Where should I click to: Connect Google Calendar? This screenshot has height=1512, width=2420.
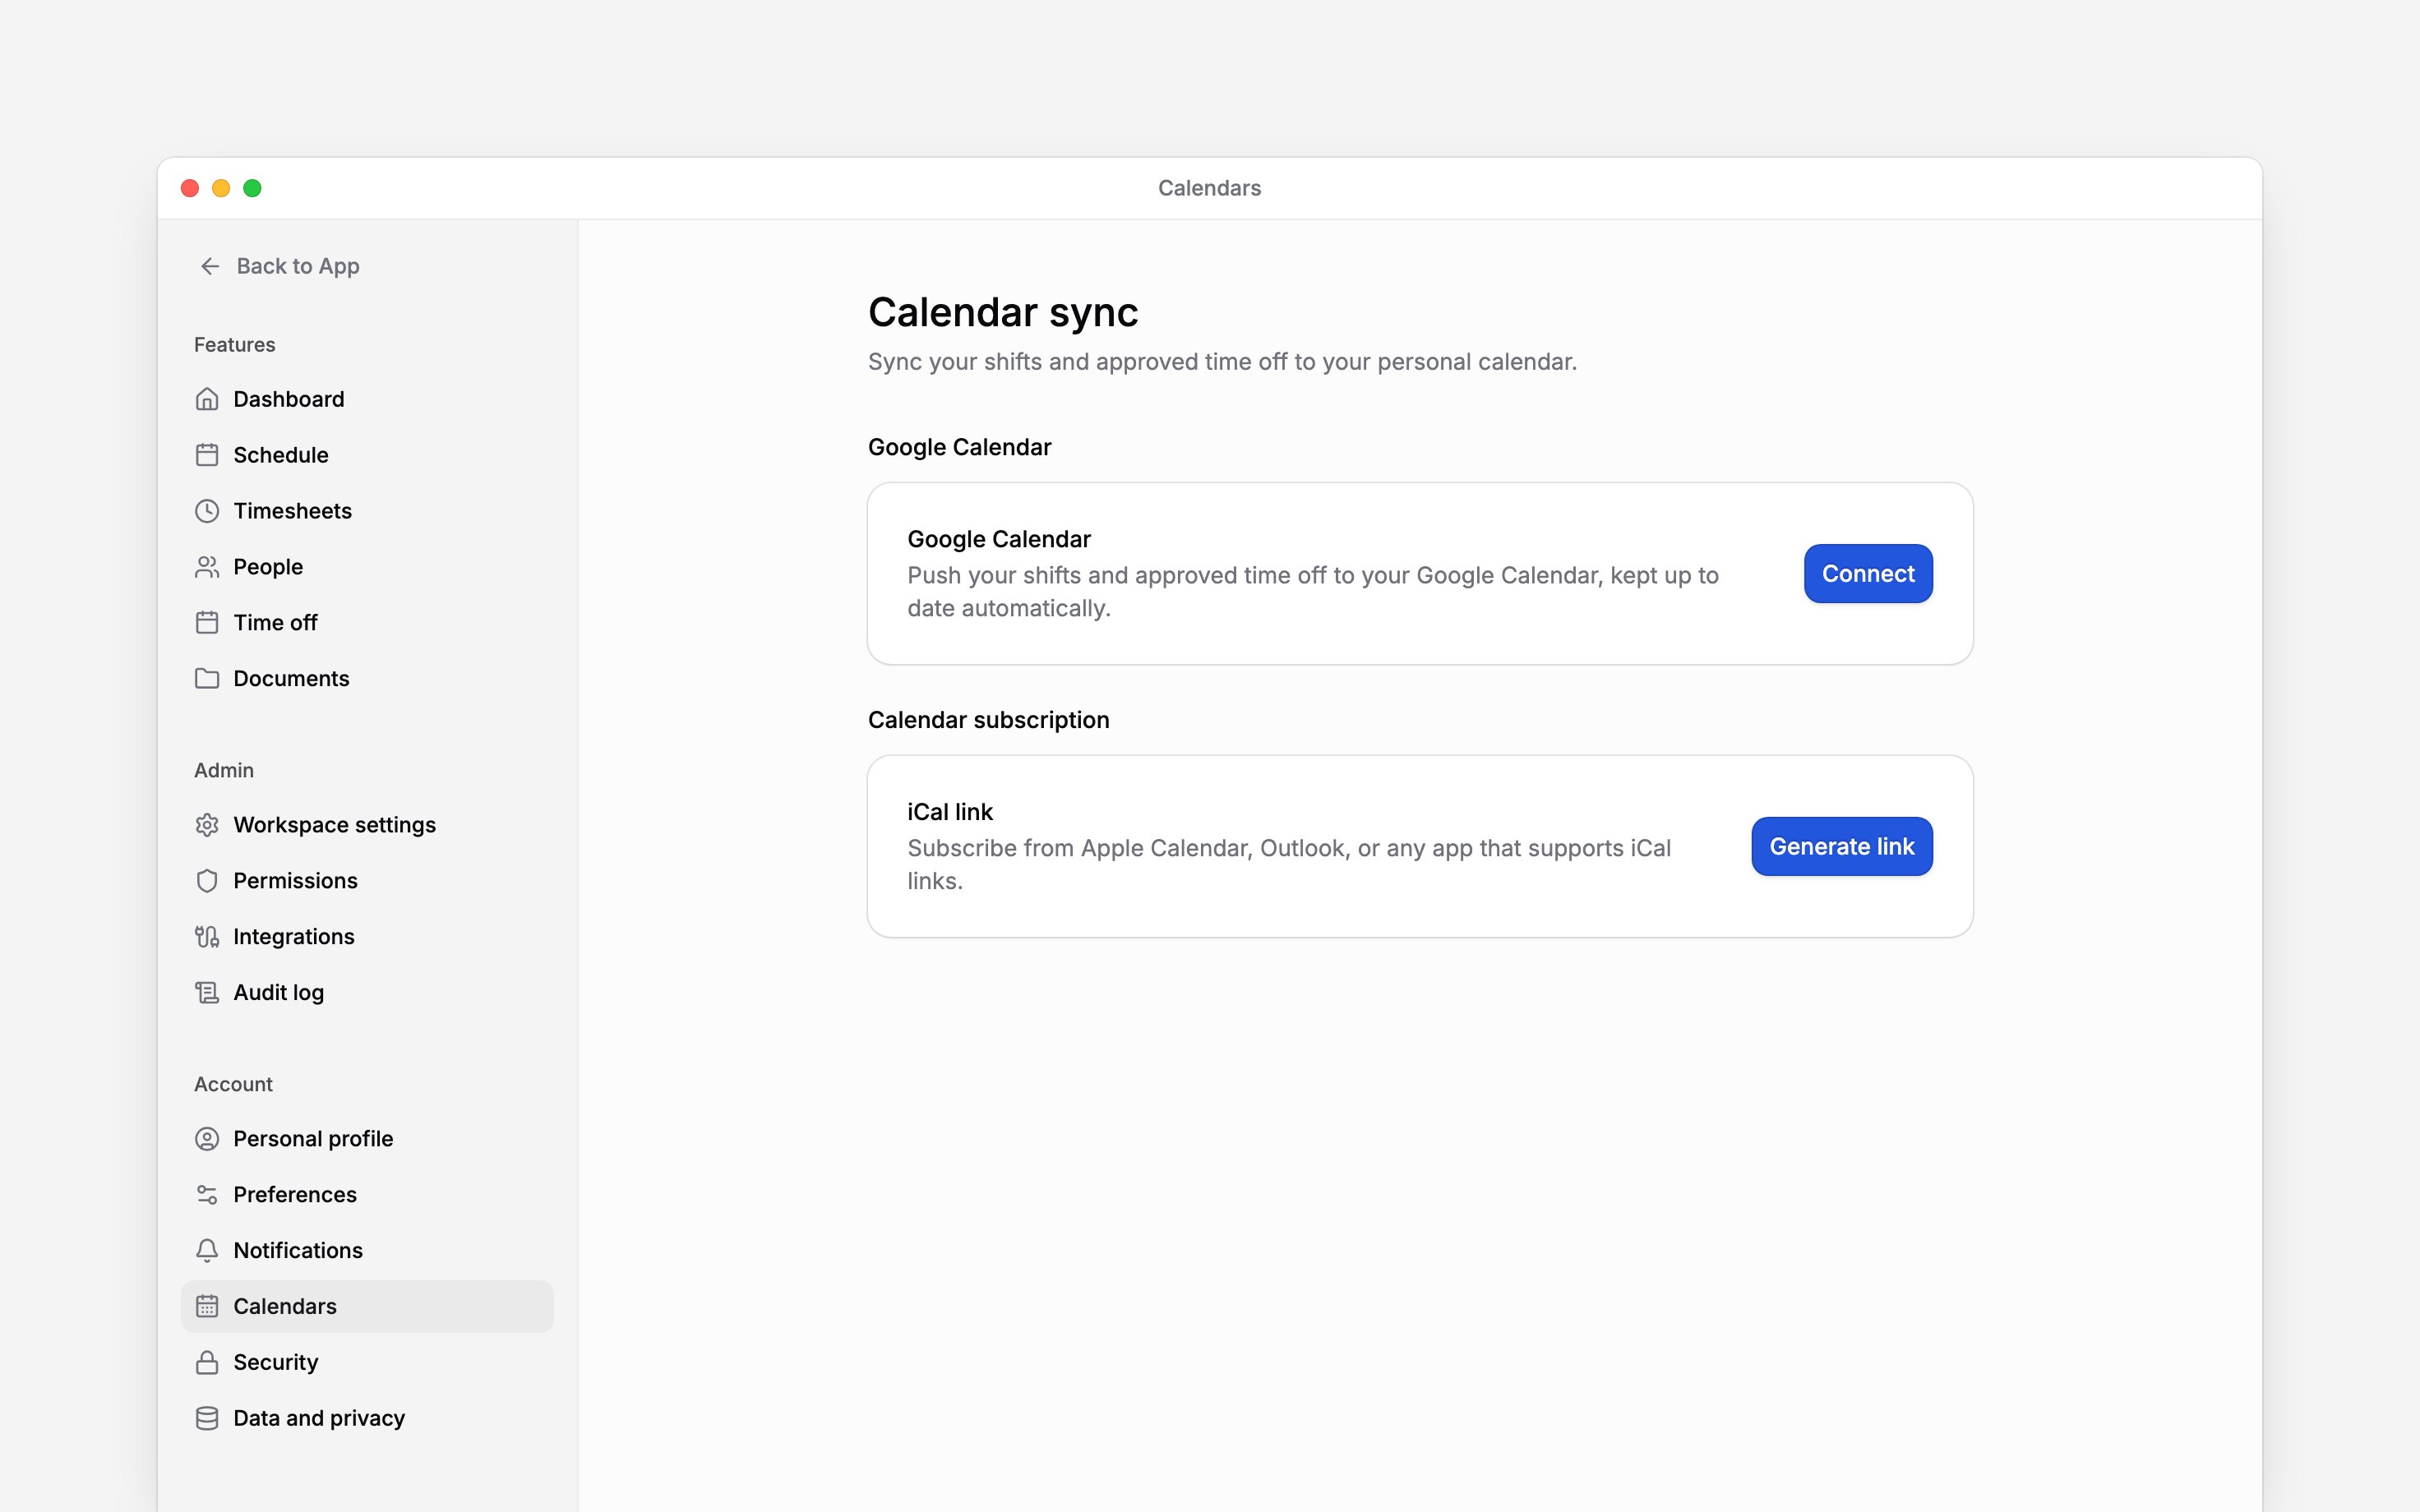pyautogui.click(x=1868, y=574)
